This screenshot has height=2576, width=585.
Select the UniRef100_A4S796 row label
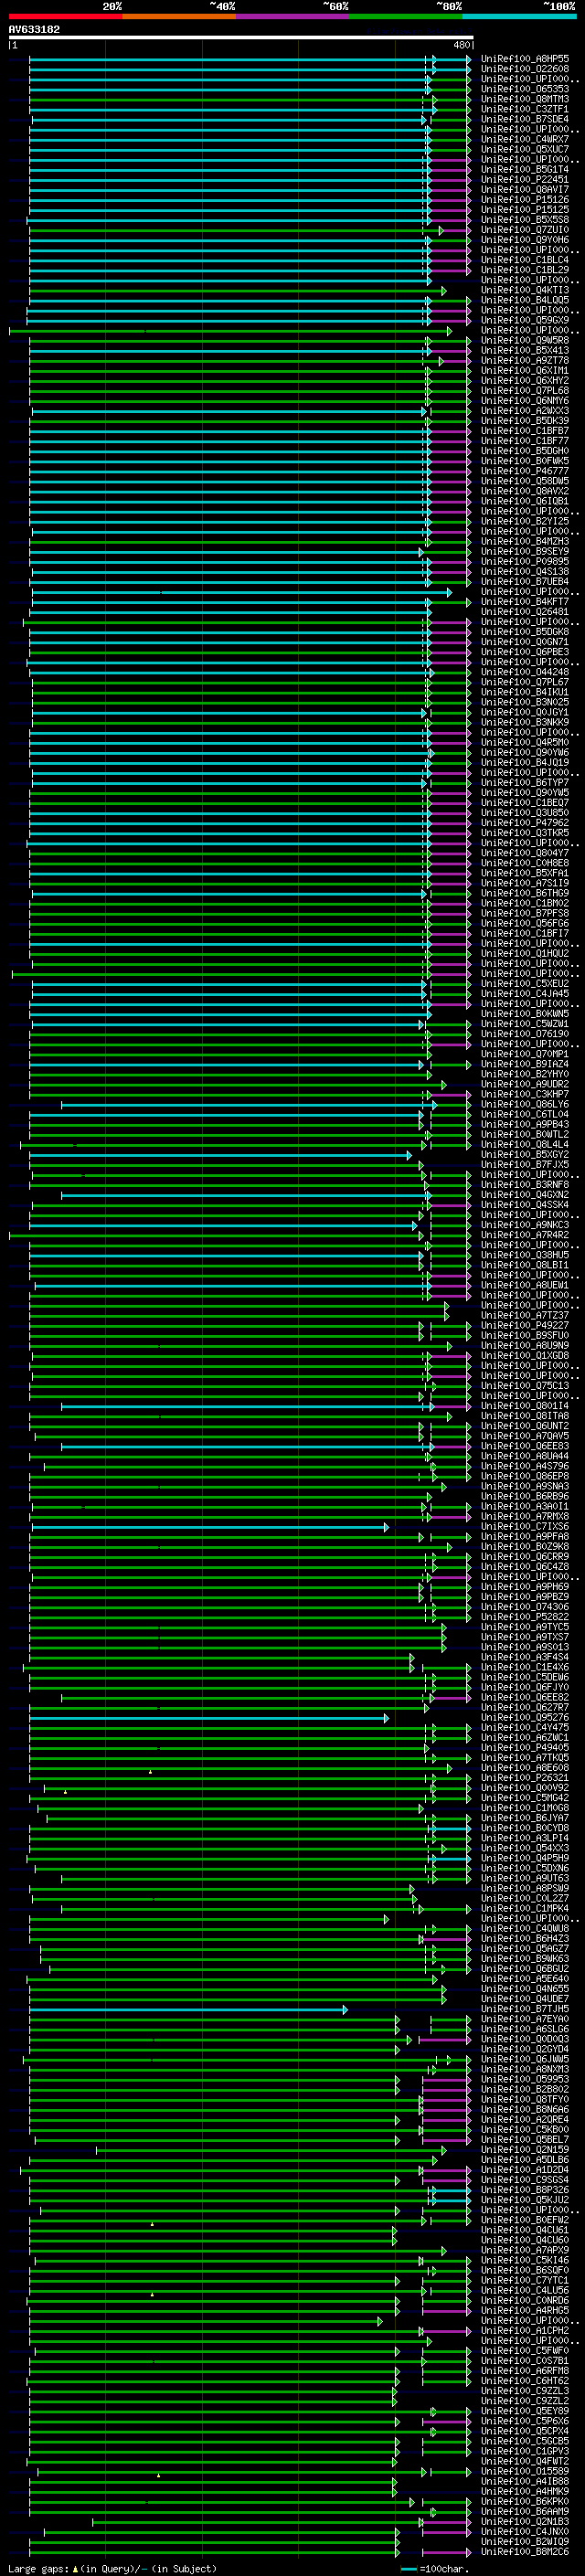click(x=525, y=1466)
